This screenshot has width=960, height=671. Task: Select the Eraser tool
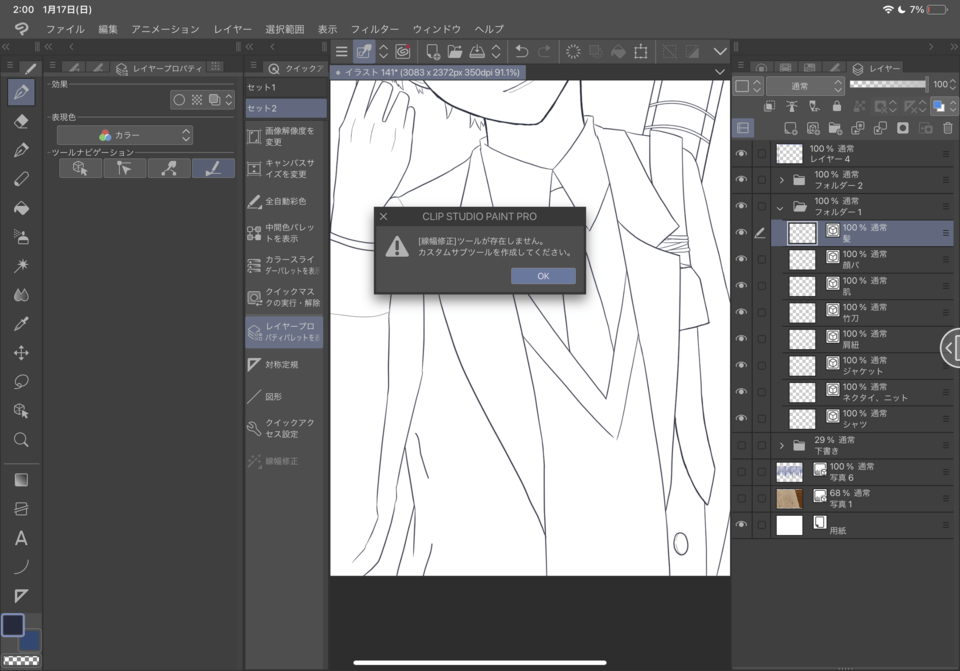click(x=21, y=122)
